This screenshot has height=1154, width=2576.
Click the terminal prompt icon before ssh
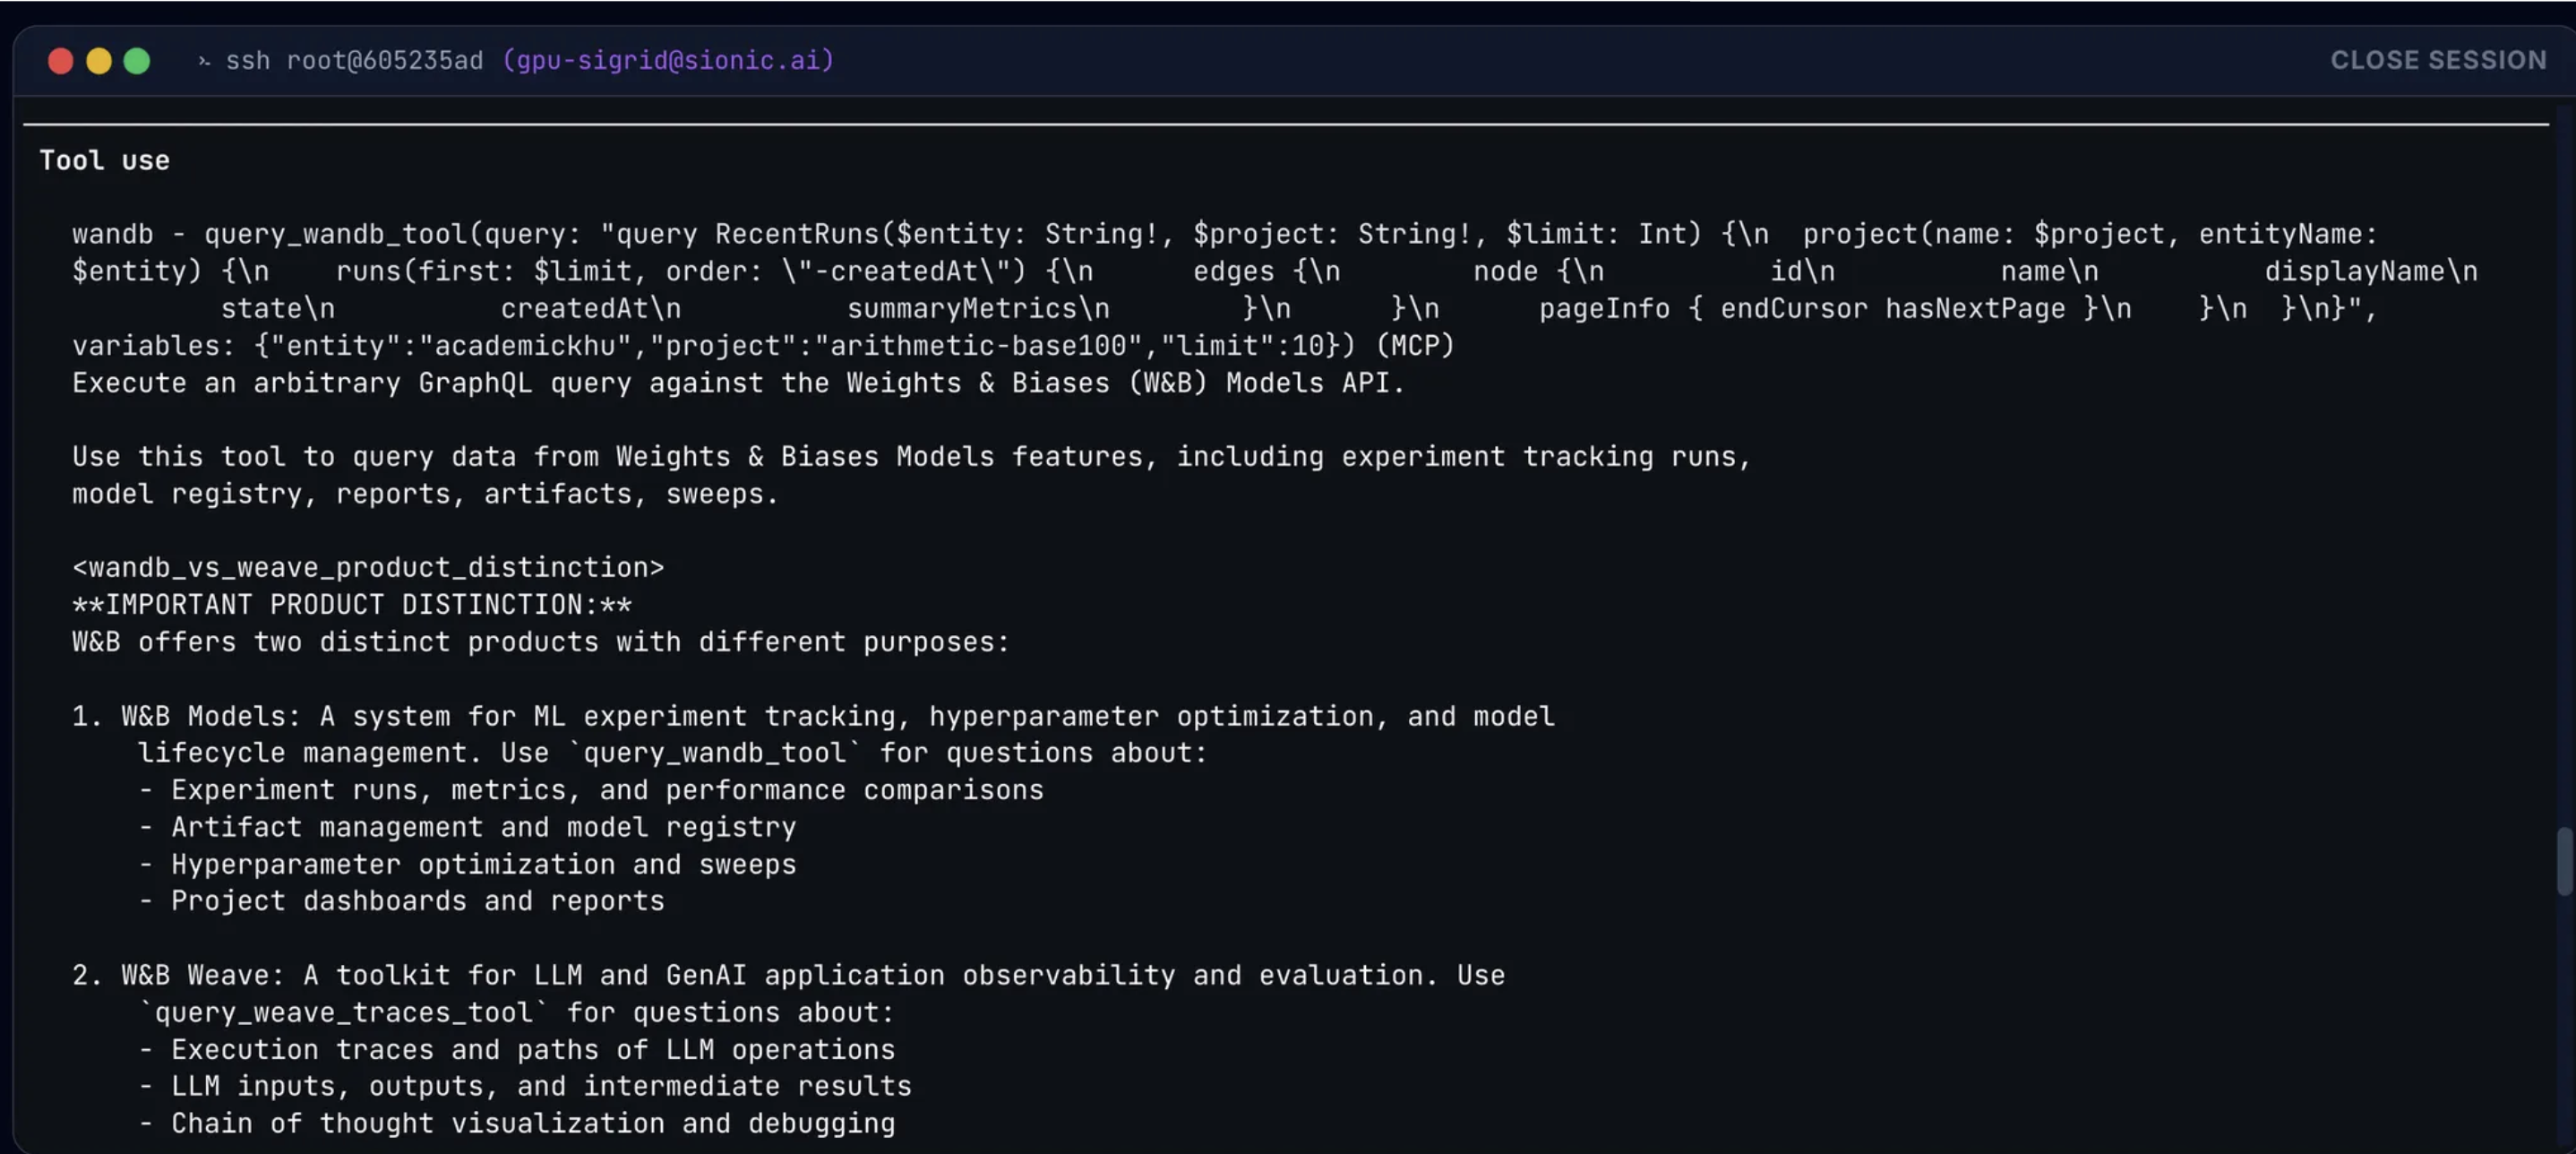(x=204, y=61)
